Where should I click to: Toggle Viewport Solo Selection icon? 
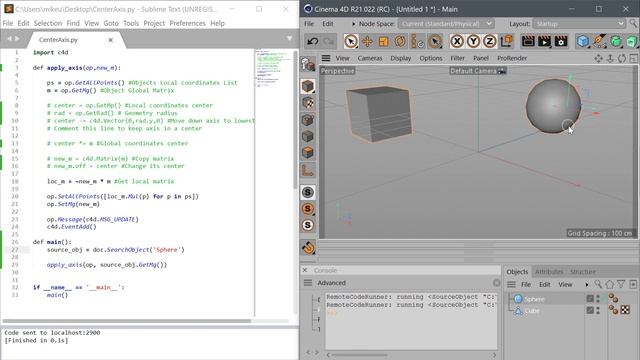coord(308,225)
